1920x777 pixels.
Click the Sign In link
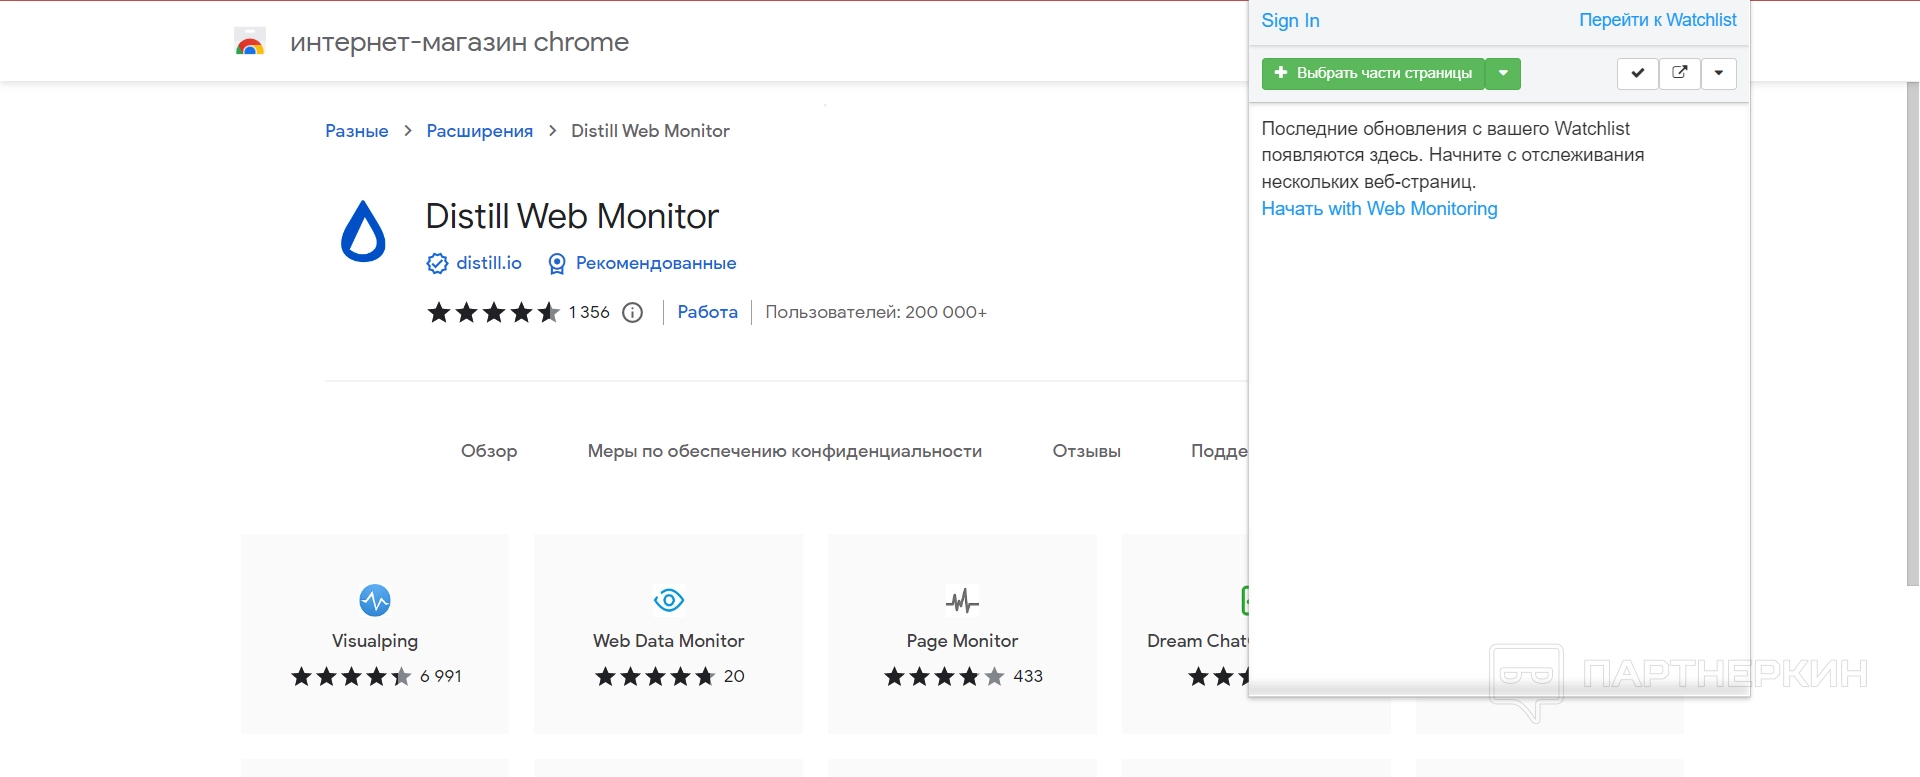pyautogui.click(x=1290, y=21)
